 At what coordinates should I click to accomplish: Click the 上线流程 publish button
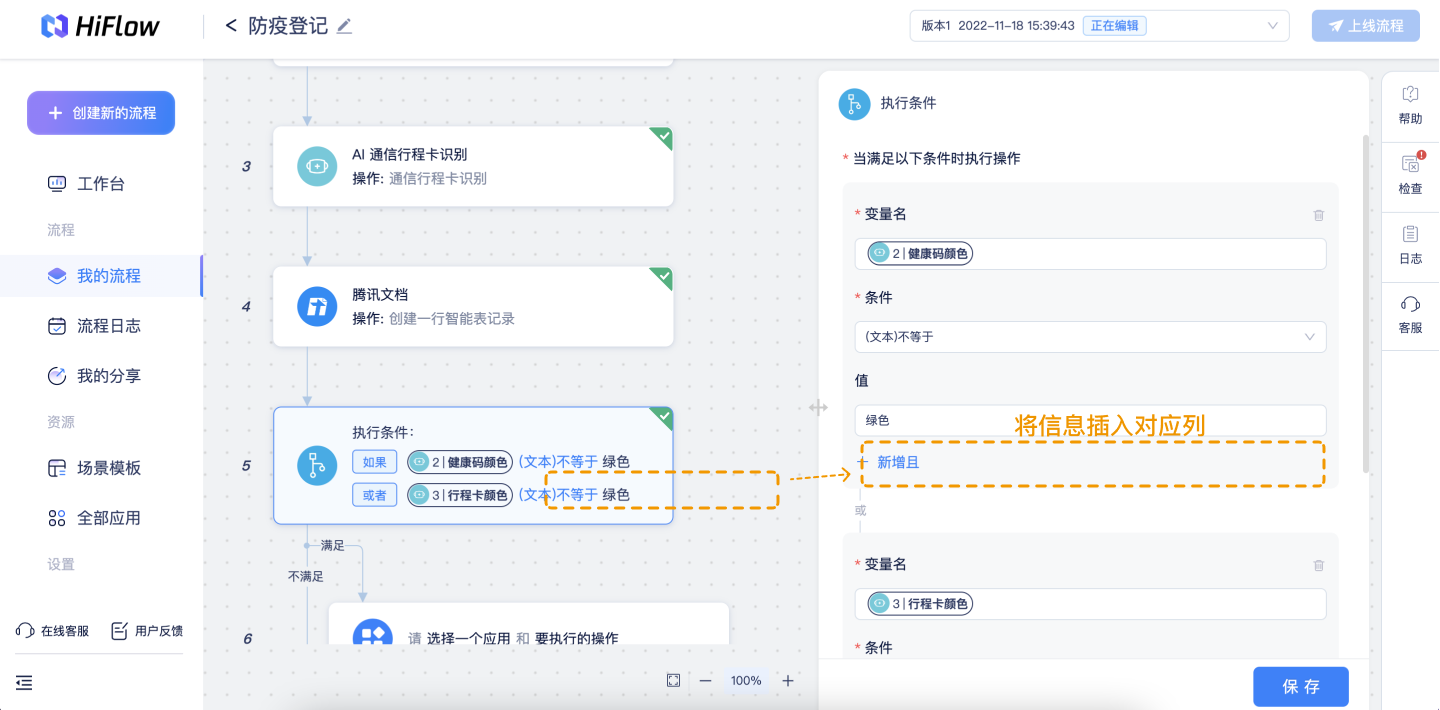point(1365,26)
